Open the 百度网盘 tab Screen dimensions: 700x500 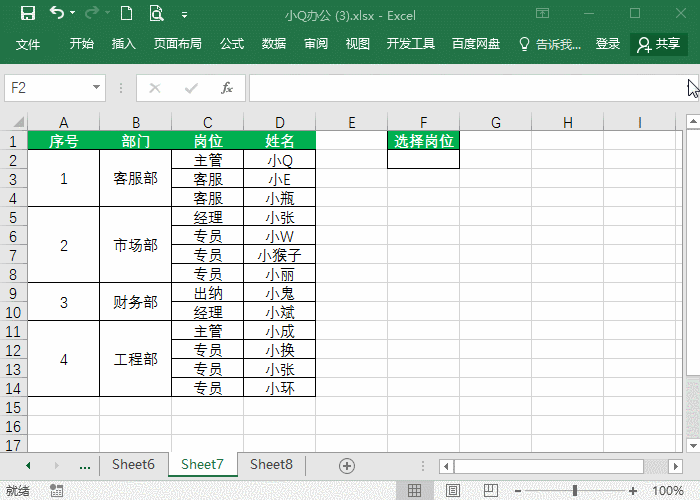pos(476,44)
